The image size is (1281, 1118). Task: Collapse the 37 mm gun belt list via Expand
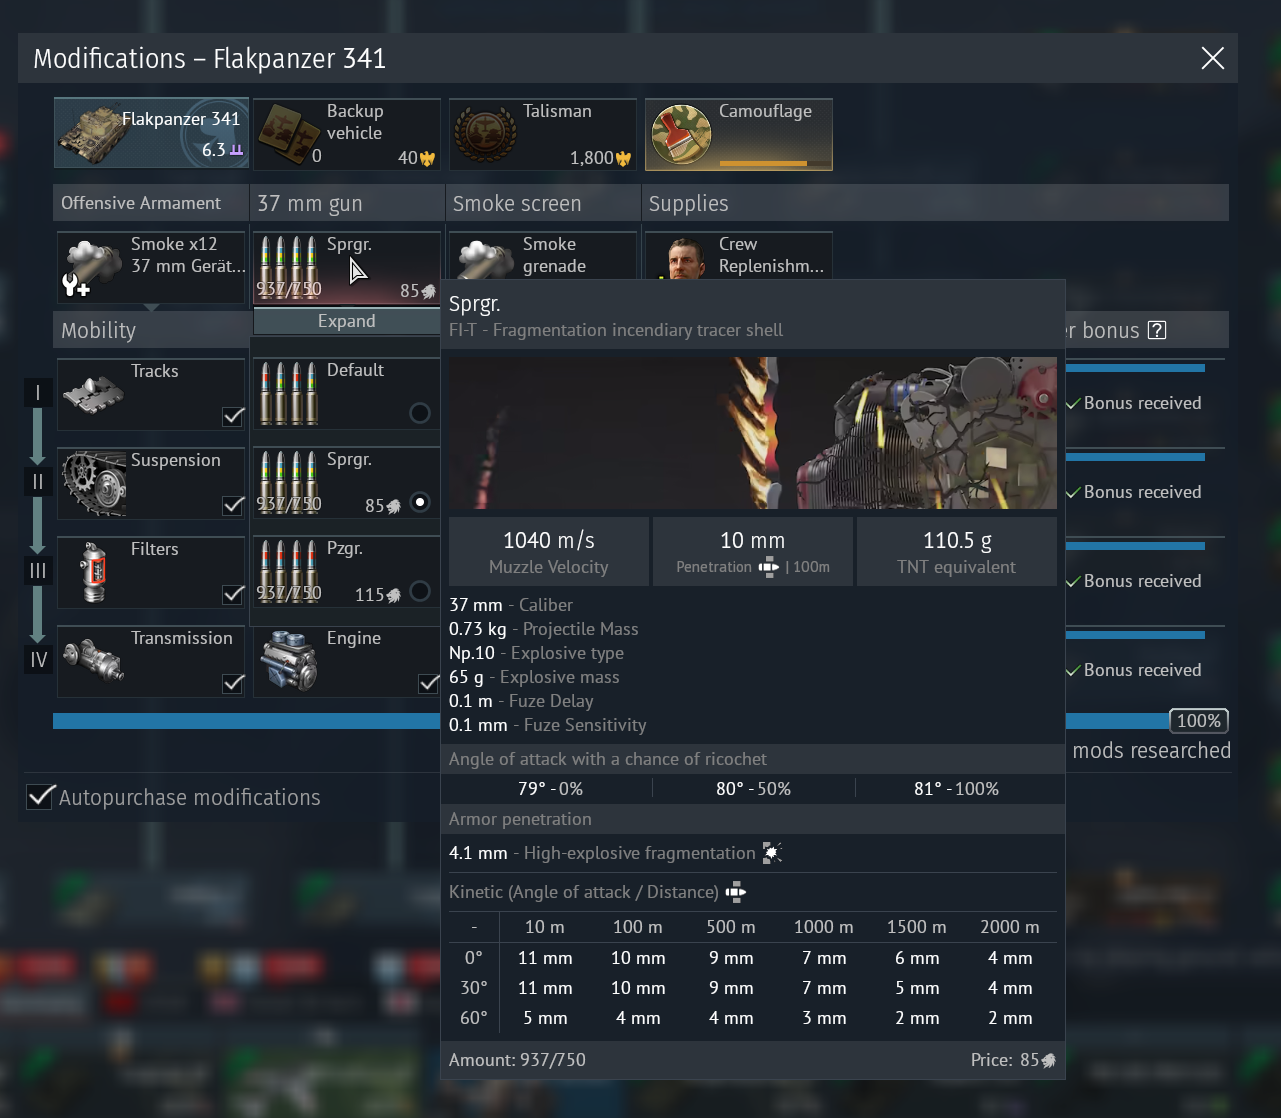pyautogui.click(x=347, y=321)
